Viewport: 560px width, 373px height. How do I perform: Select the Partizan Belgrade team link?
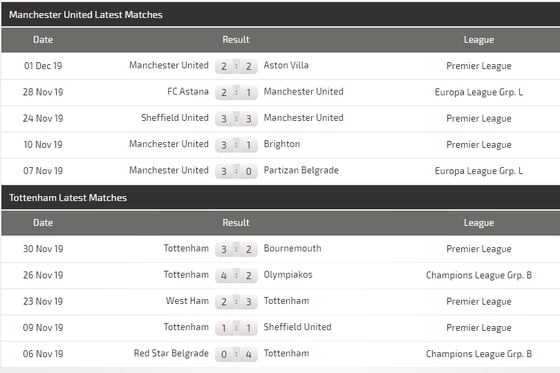click(301, 170)
